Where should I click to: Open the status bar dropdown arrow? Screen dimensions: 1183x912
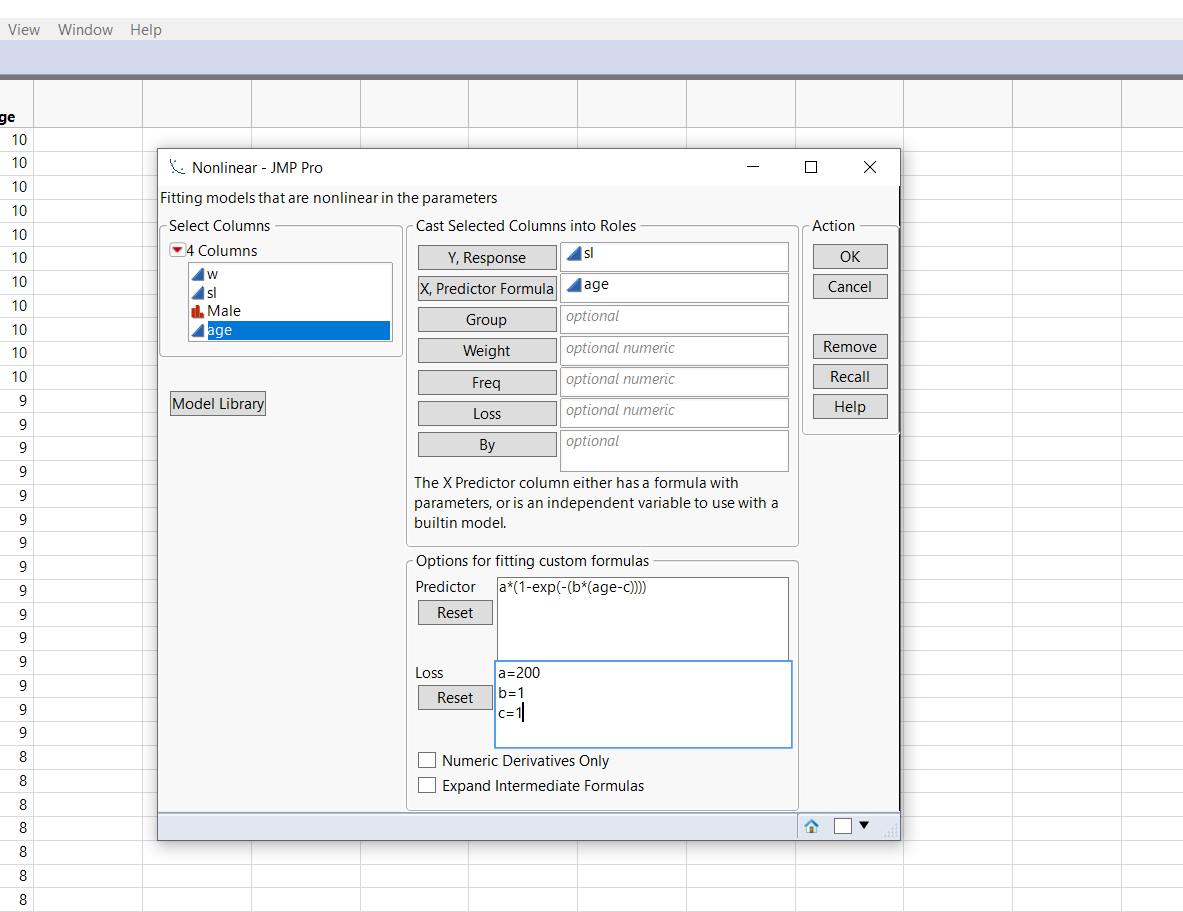pos(864,825)
